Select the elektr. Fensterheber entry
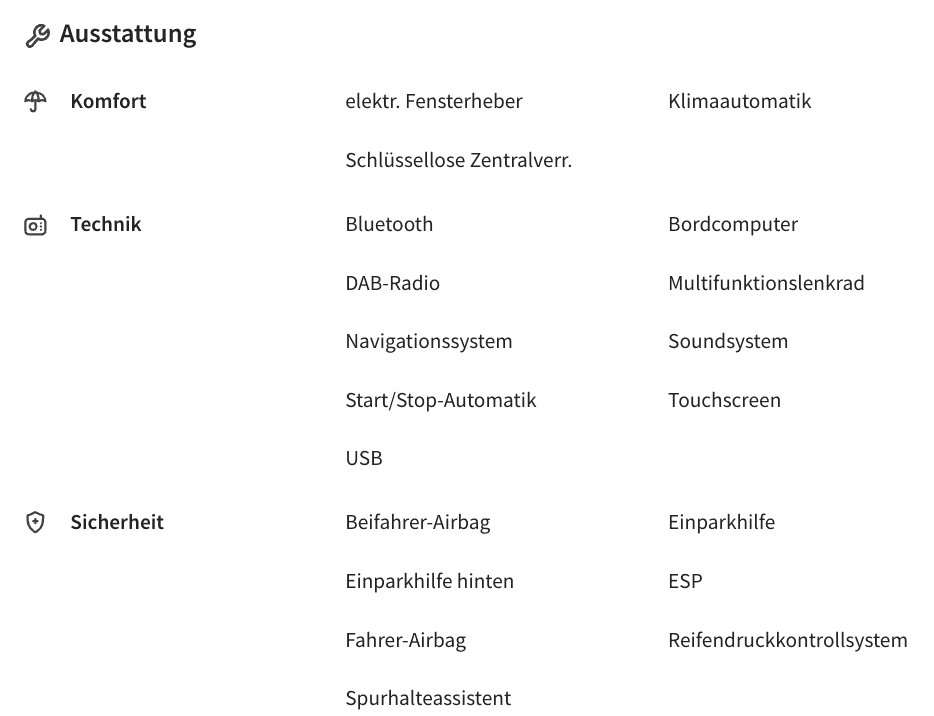The width and height of the screenshot is (934, 716). 434,101
